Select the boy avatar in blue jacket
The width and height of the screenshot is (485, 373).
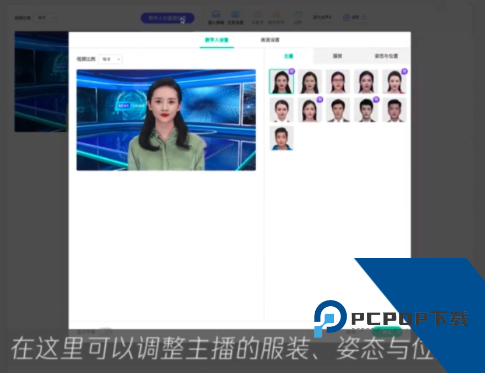click(281, 138)
